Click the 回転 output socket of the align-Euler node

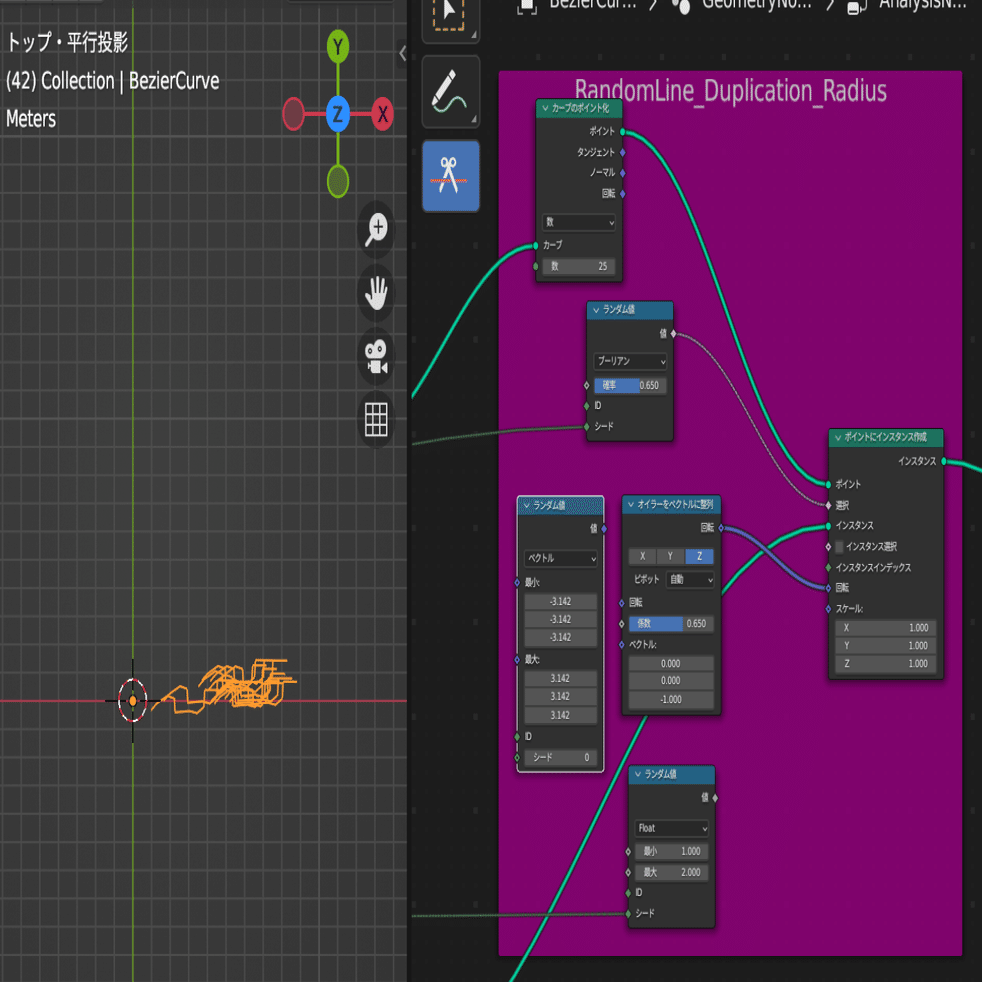tap(721, 528)
